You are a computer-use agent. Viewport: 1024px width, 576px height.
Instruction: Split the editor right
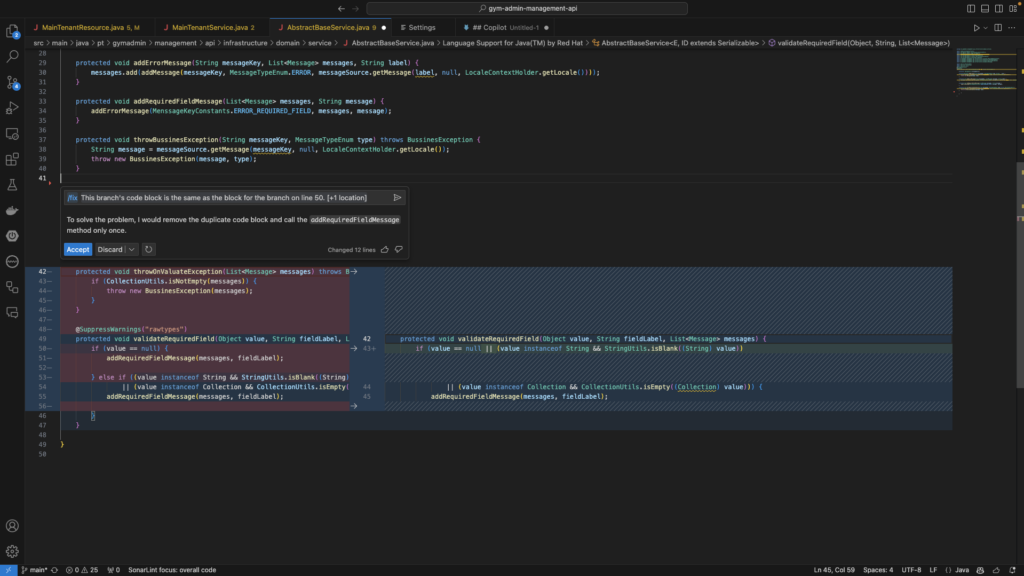[x=998, y=27]
